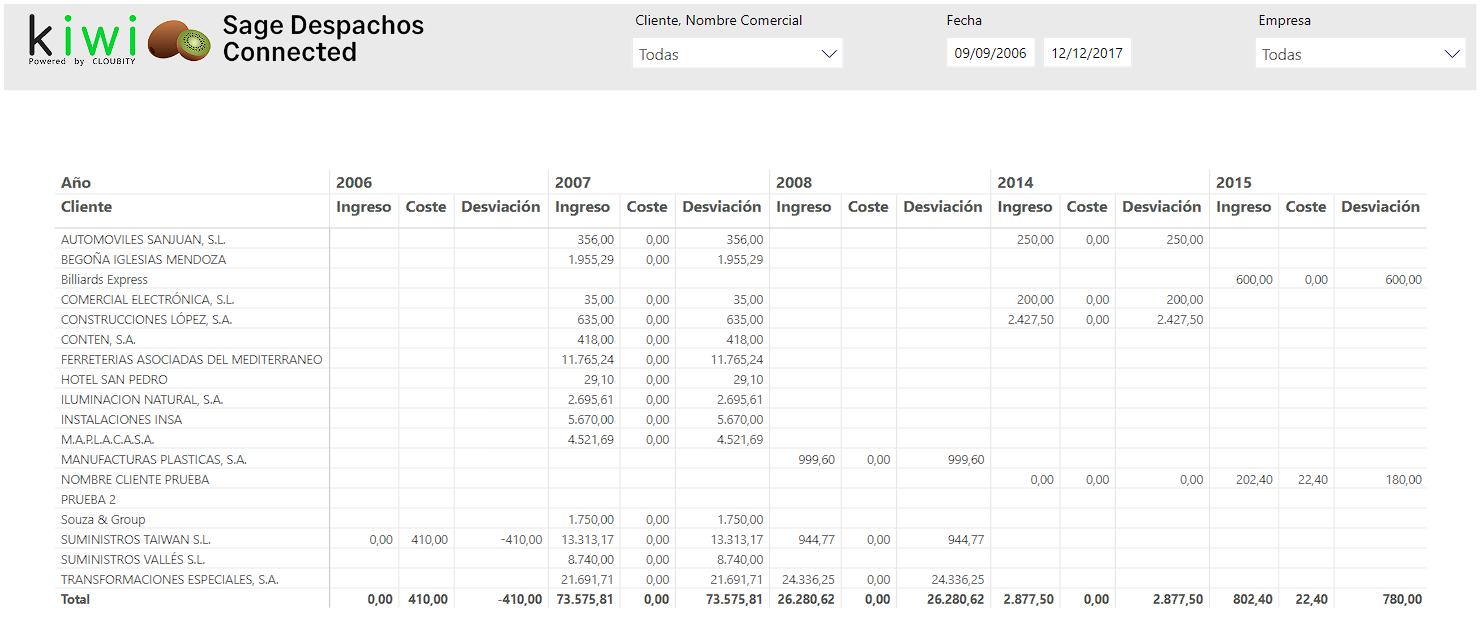Click the 2008 year header
Viewport: 1480px width, 620px height.
coord(794,183)
